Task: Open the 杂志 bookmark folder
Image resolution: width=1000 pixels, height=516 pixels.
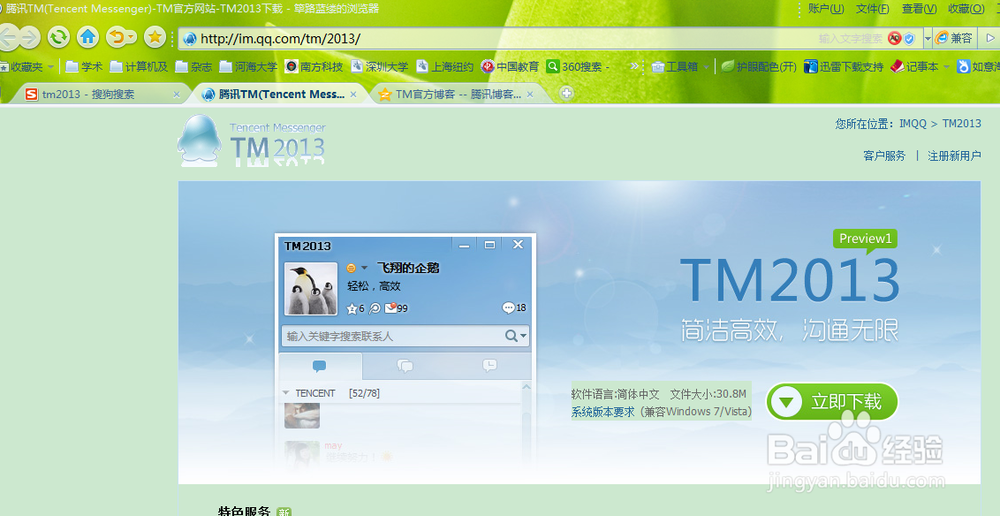Action: (x=194, y=66)
